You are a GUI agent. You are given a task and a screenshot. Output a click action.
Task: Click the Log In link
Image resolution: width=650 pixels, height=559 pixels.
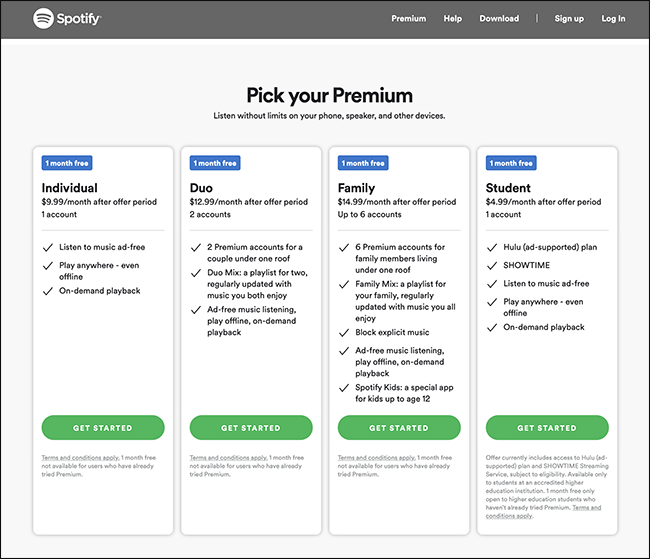click(x=613, y=19)
